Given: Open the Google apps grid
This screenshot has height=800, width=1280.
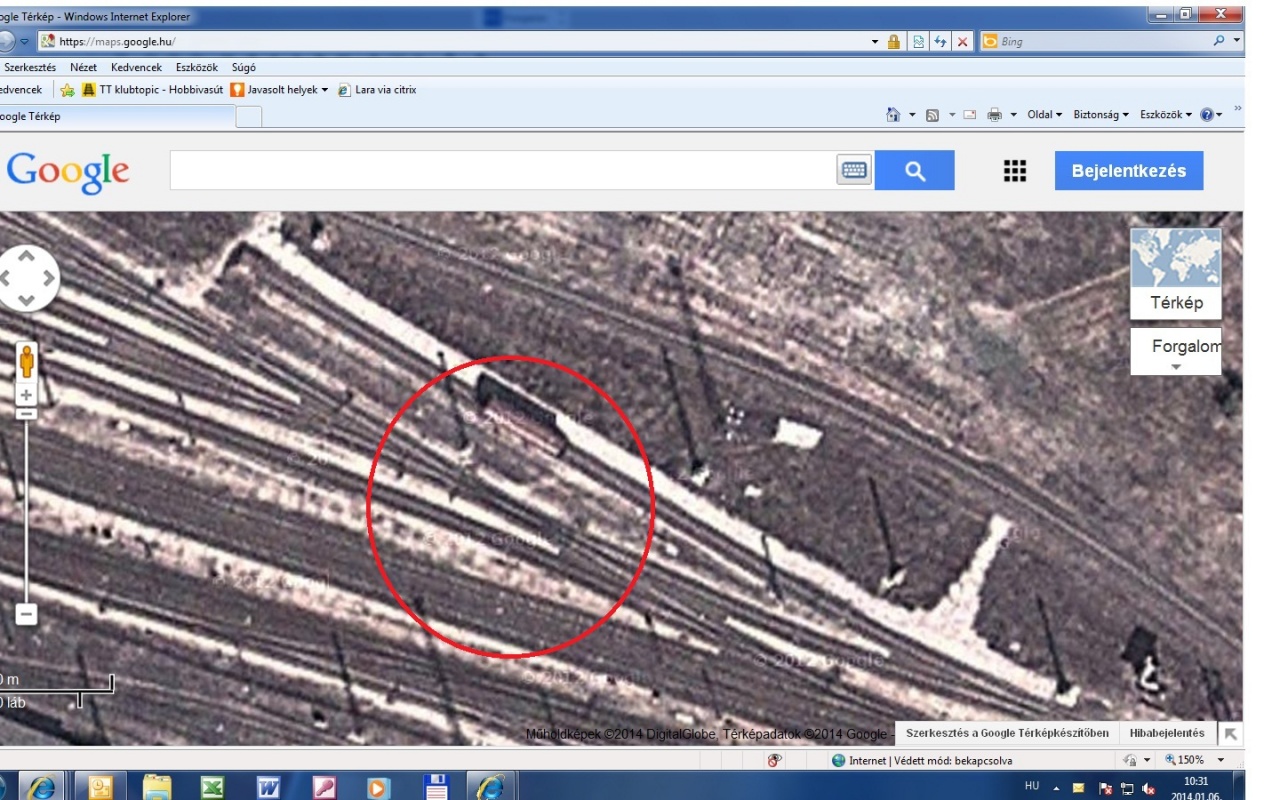Looking at the screenshot, I should pos(1015,171).
